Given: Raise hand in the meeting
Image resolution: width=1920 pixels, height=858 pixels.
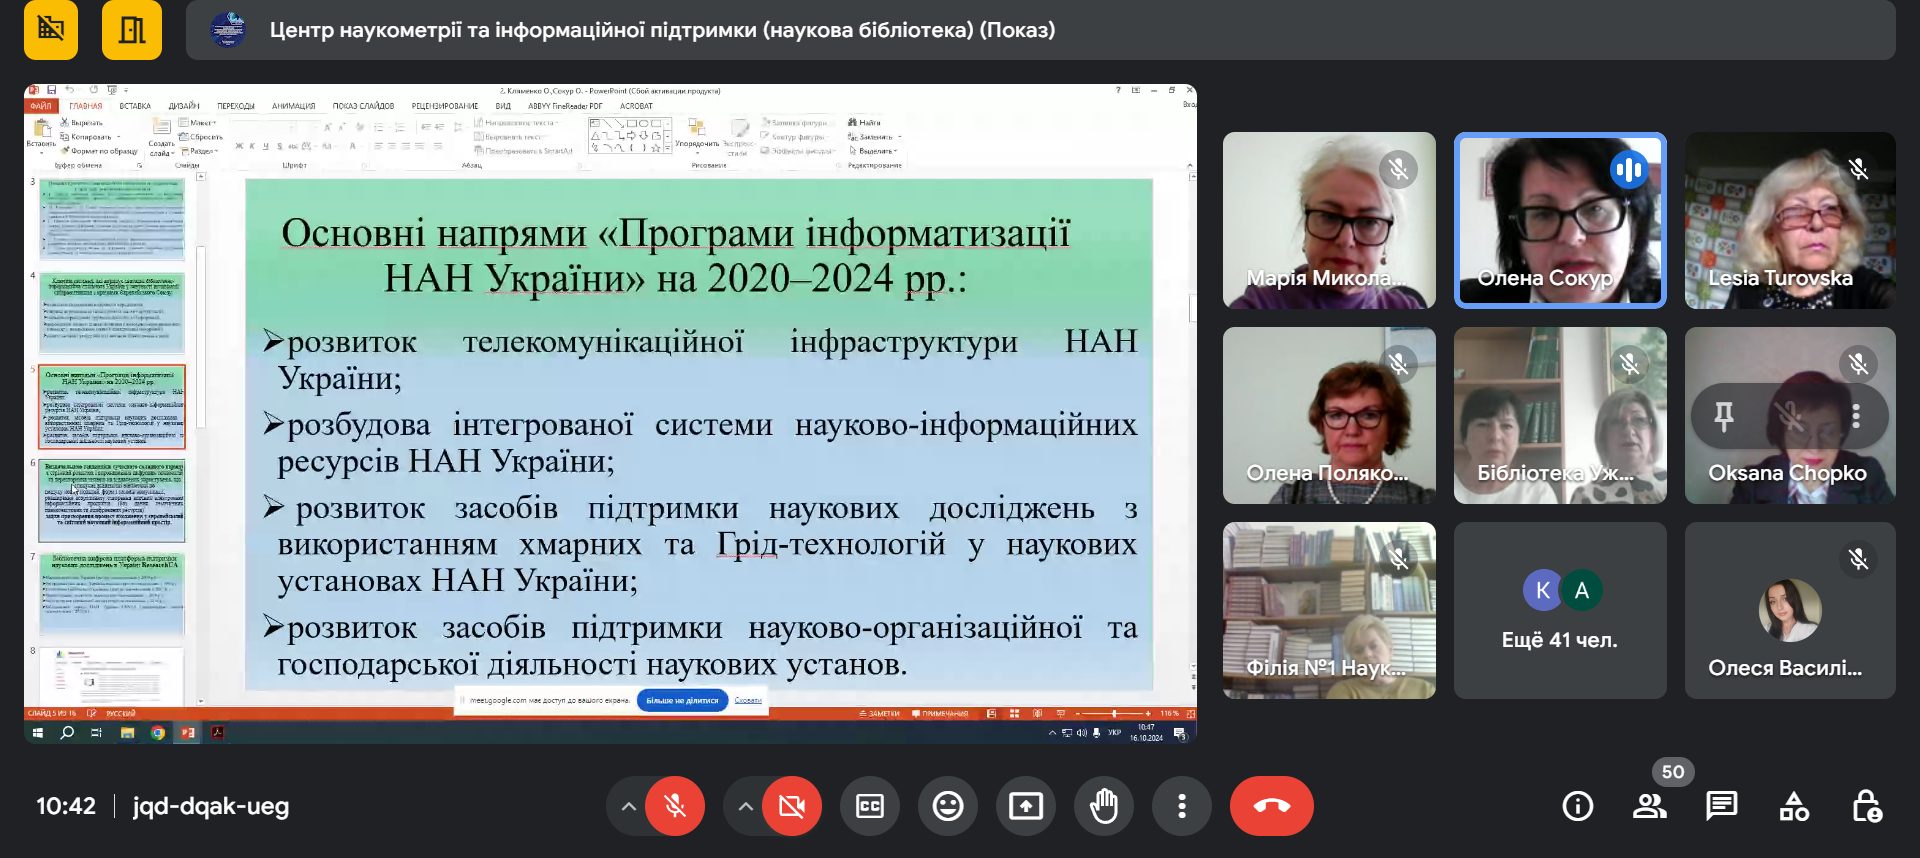Looking at the screenshot, I should 1103,806.
